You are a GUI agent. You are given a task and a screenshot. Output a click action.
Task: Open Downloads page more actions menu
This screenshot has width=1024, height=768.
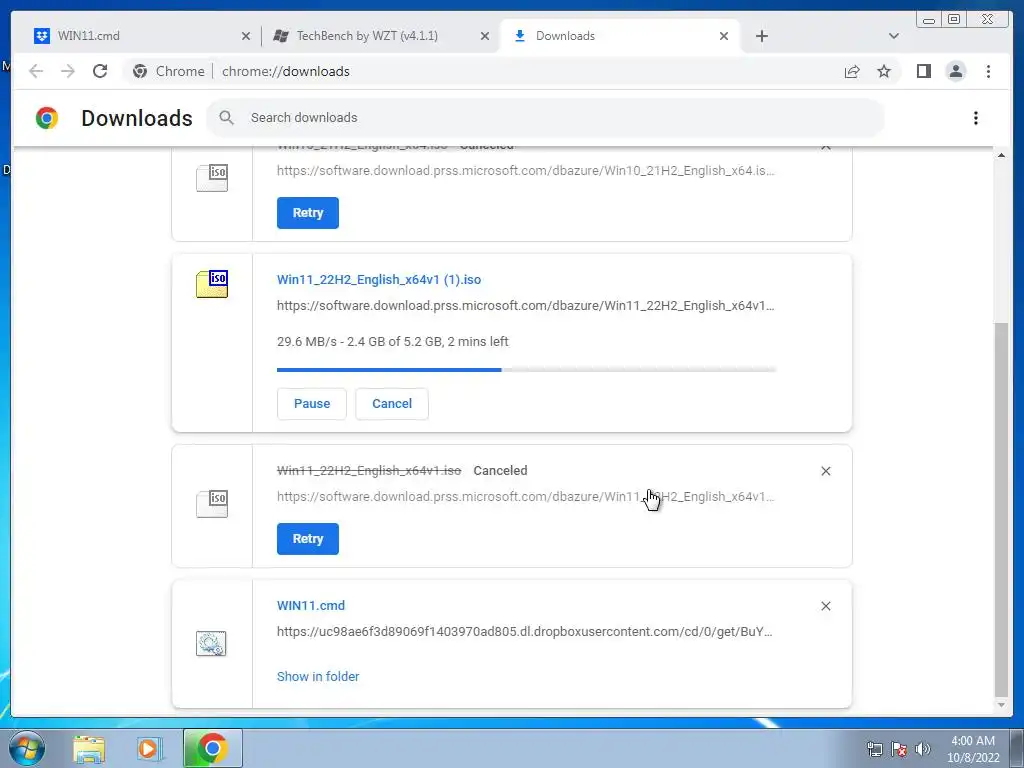pyautogui.click(x=976, y=118)
